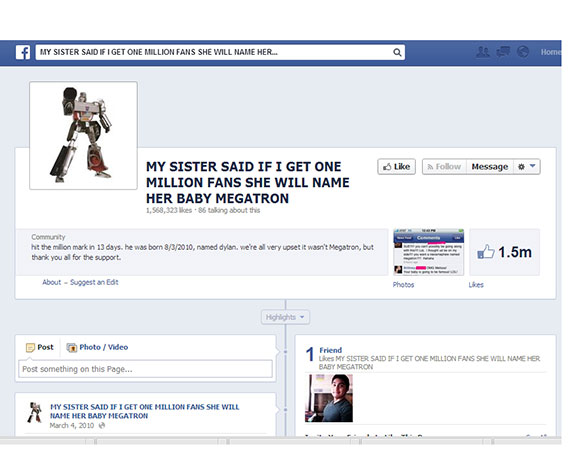Viewport: 580px width, 470px height.
Task: Expand the Highlights dropdown
Action: click(x=285, y=317)
